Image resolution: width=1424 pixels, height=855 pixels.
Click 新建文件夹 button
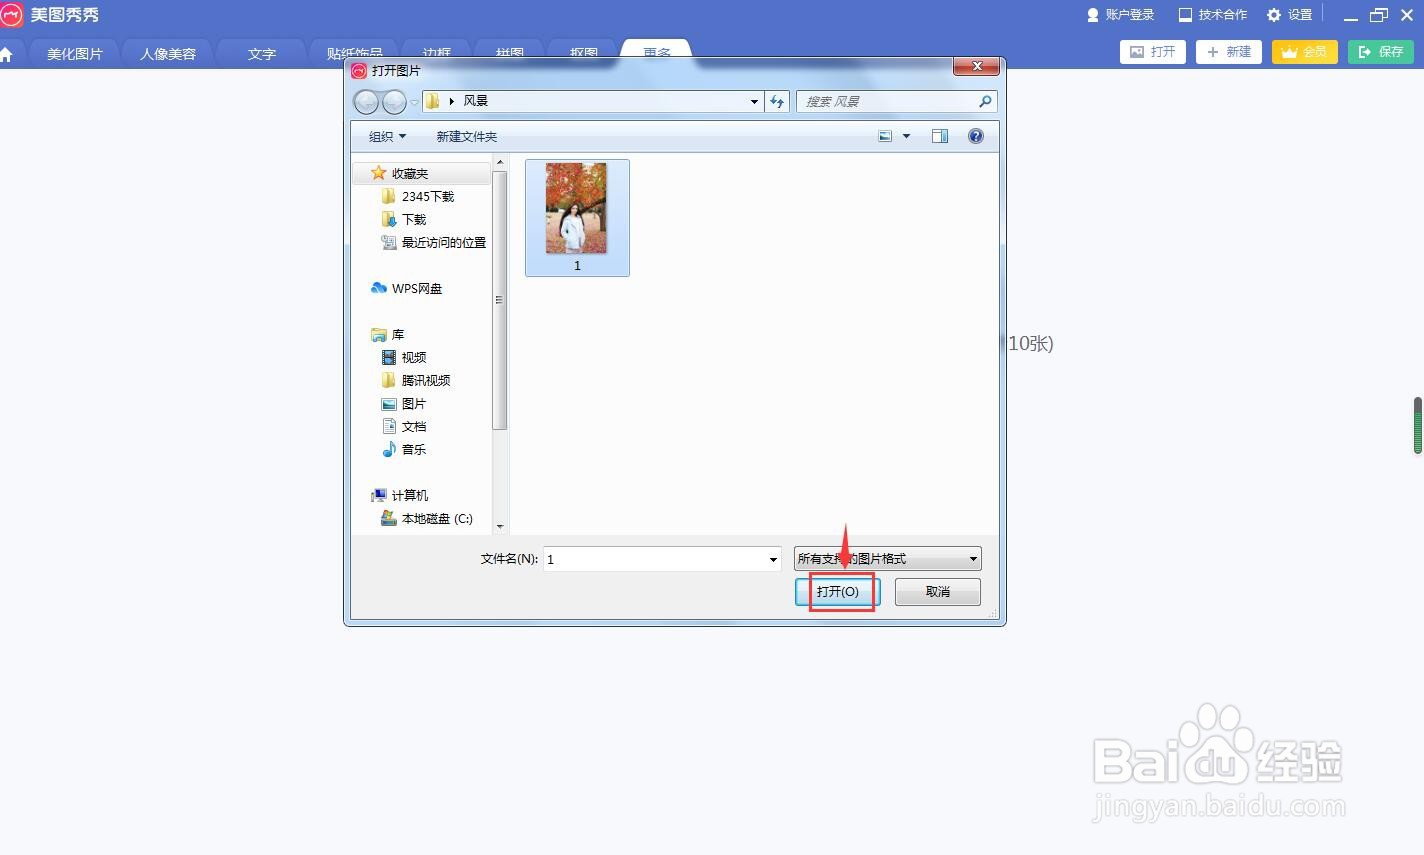(x=466, y=136)
